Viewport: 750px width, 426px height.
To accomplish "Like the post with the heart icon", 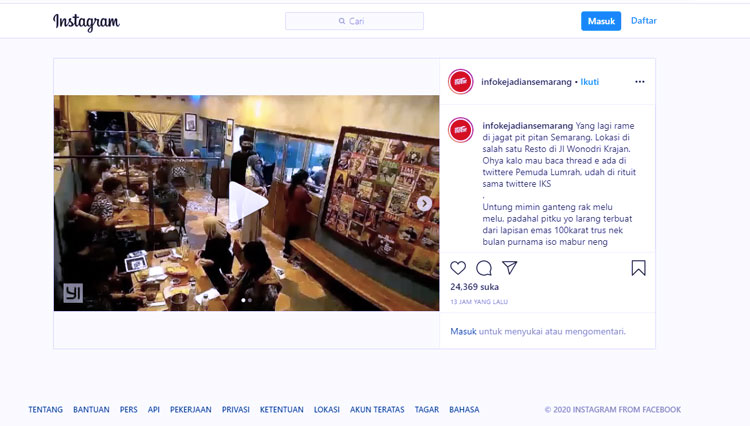I will [458, 268].
